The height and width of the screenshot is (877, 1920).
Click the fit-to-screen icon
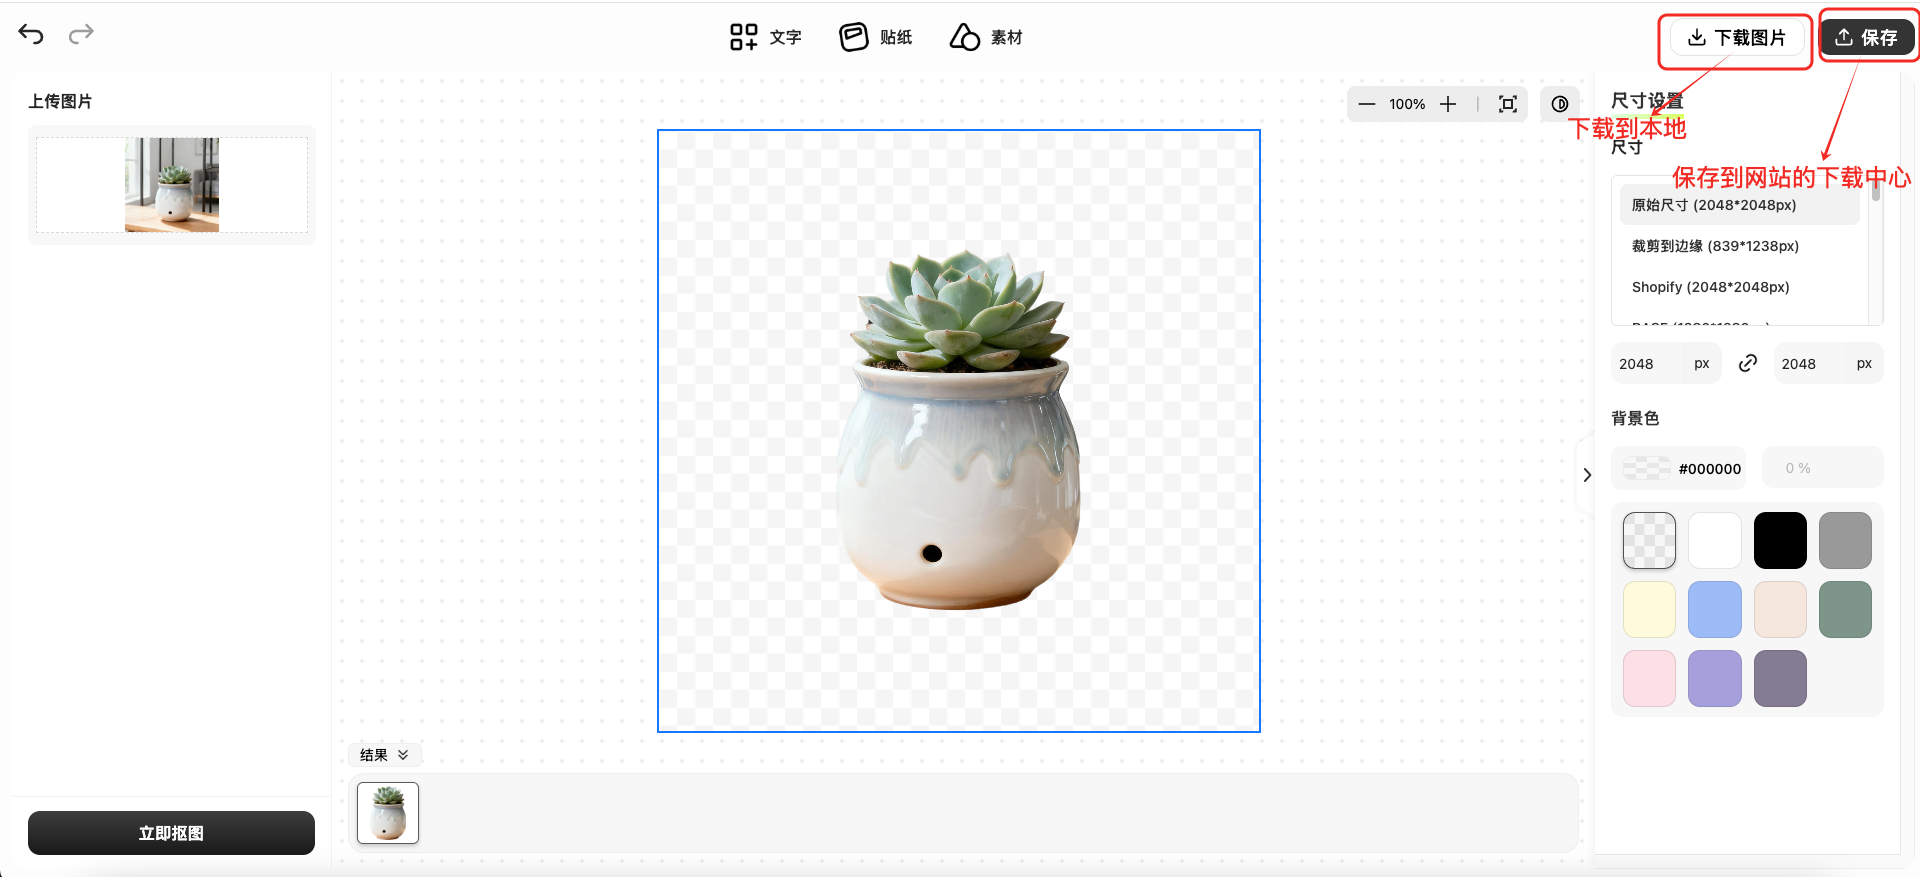pyautogui.click(x=1508, y=104)
